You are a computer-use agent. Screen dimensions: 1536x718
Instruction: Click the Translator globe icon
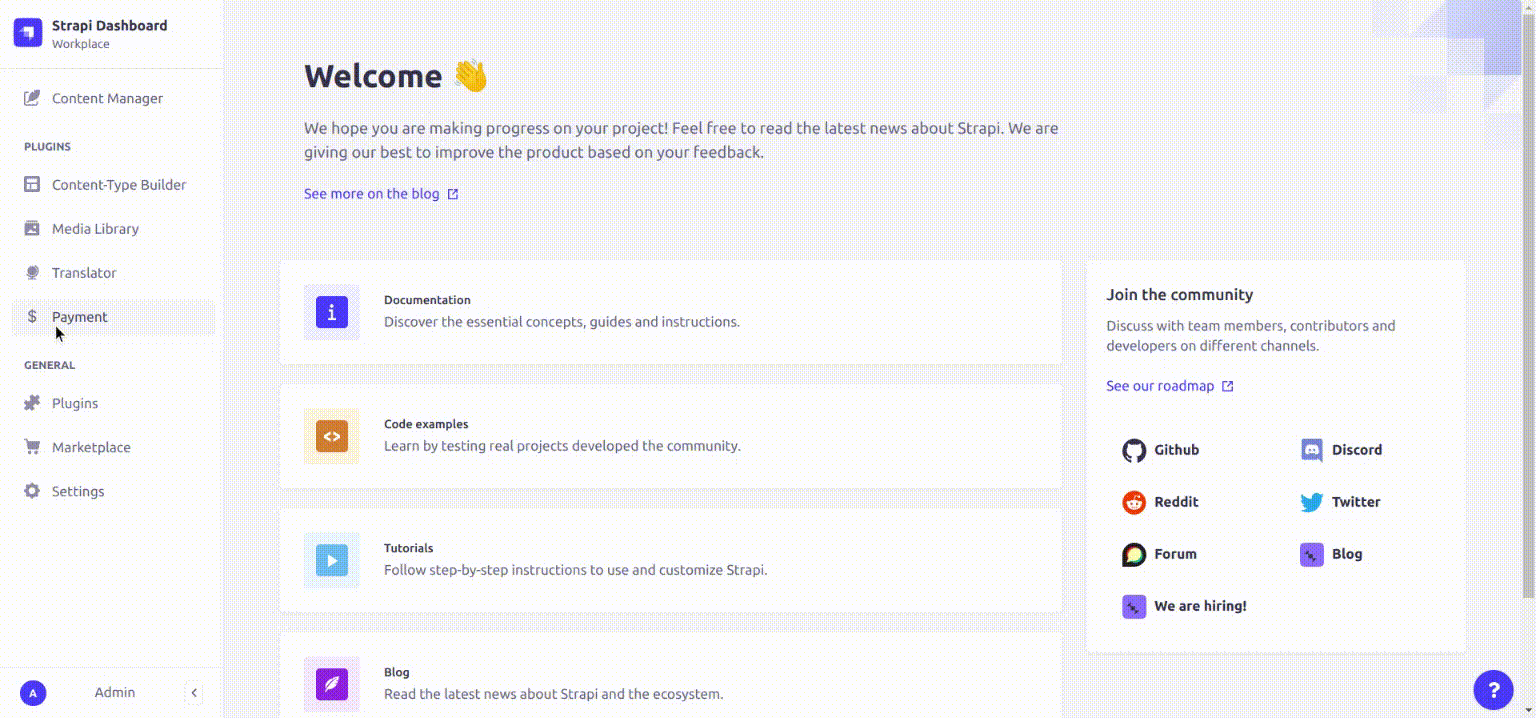(x=32, y=273)
